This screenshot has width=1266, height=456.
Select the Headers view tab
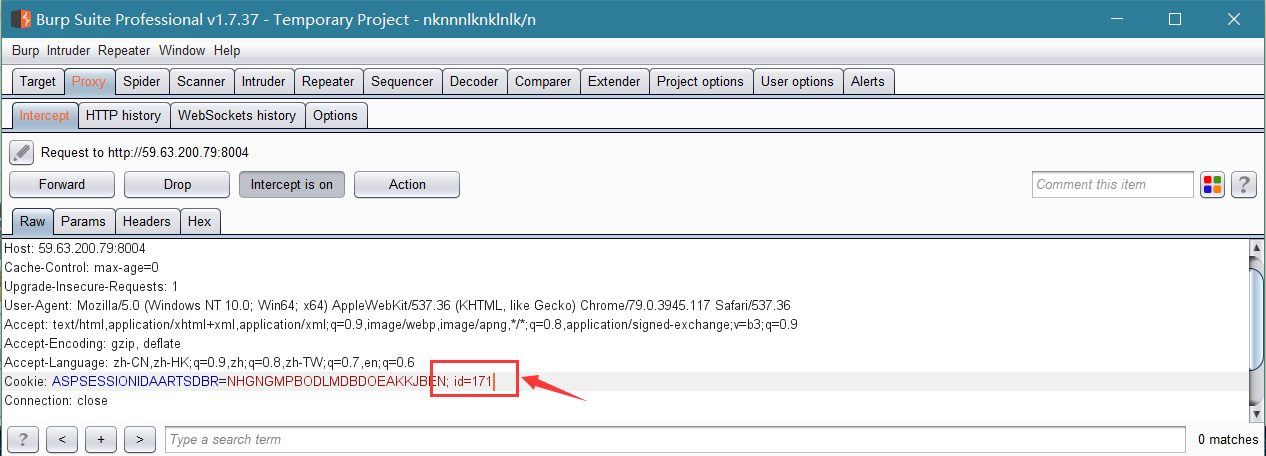147,221
